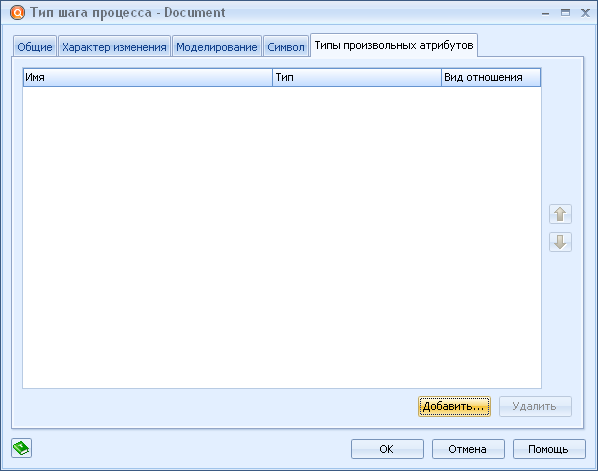
Task: Click the Добавить... button
Action: pos(454,407)
